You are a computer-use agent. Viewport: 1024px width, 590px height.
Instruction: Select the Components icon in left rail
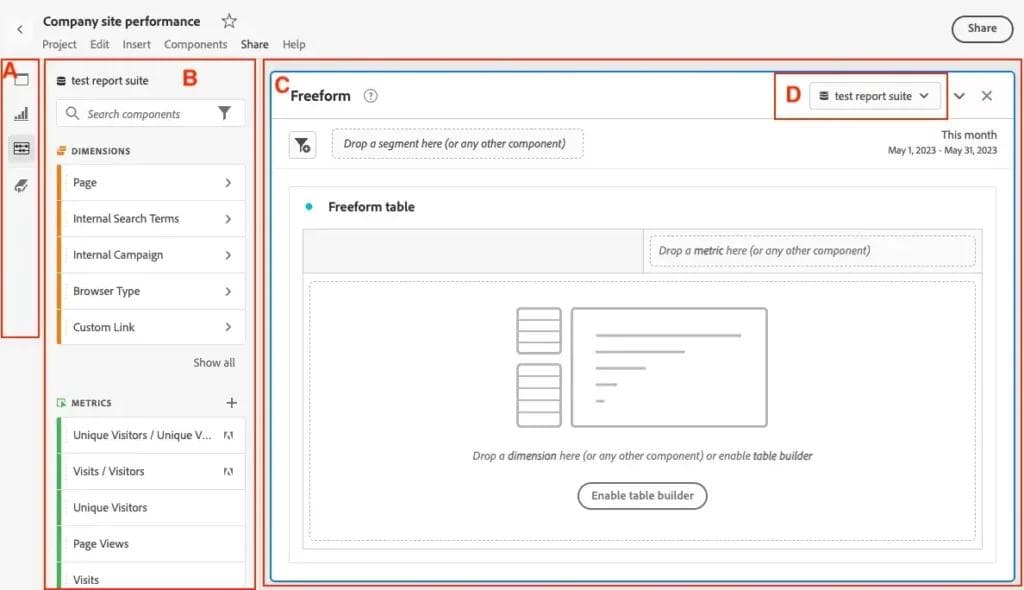click(22, 148)
